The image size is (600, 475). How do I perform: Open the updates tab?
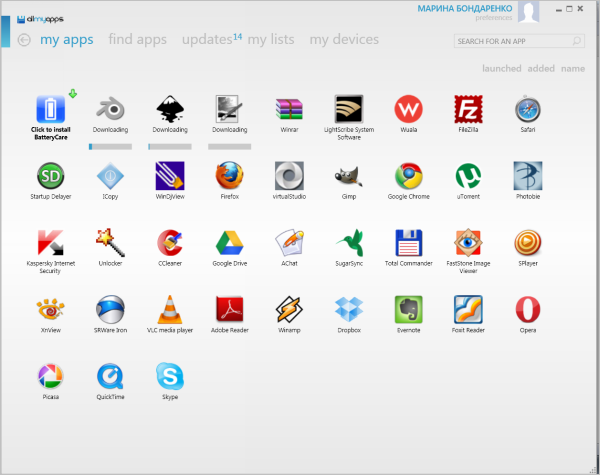pos(212,39)
